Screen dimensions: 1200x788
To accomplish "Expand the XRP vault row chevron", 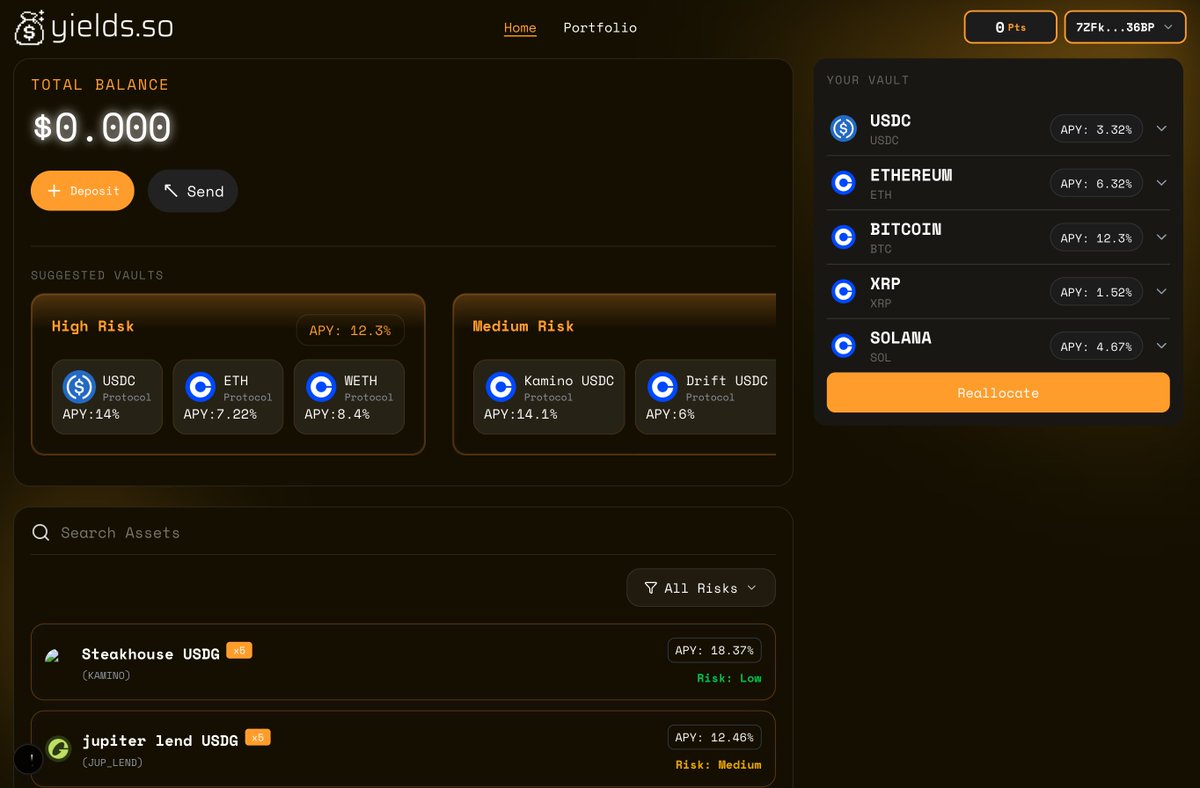I will tap(1161, 291).
